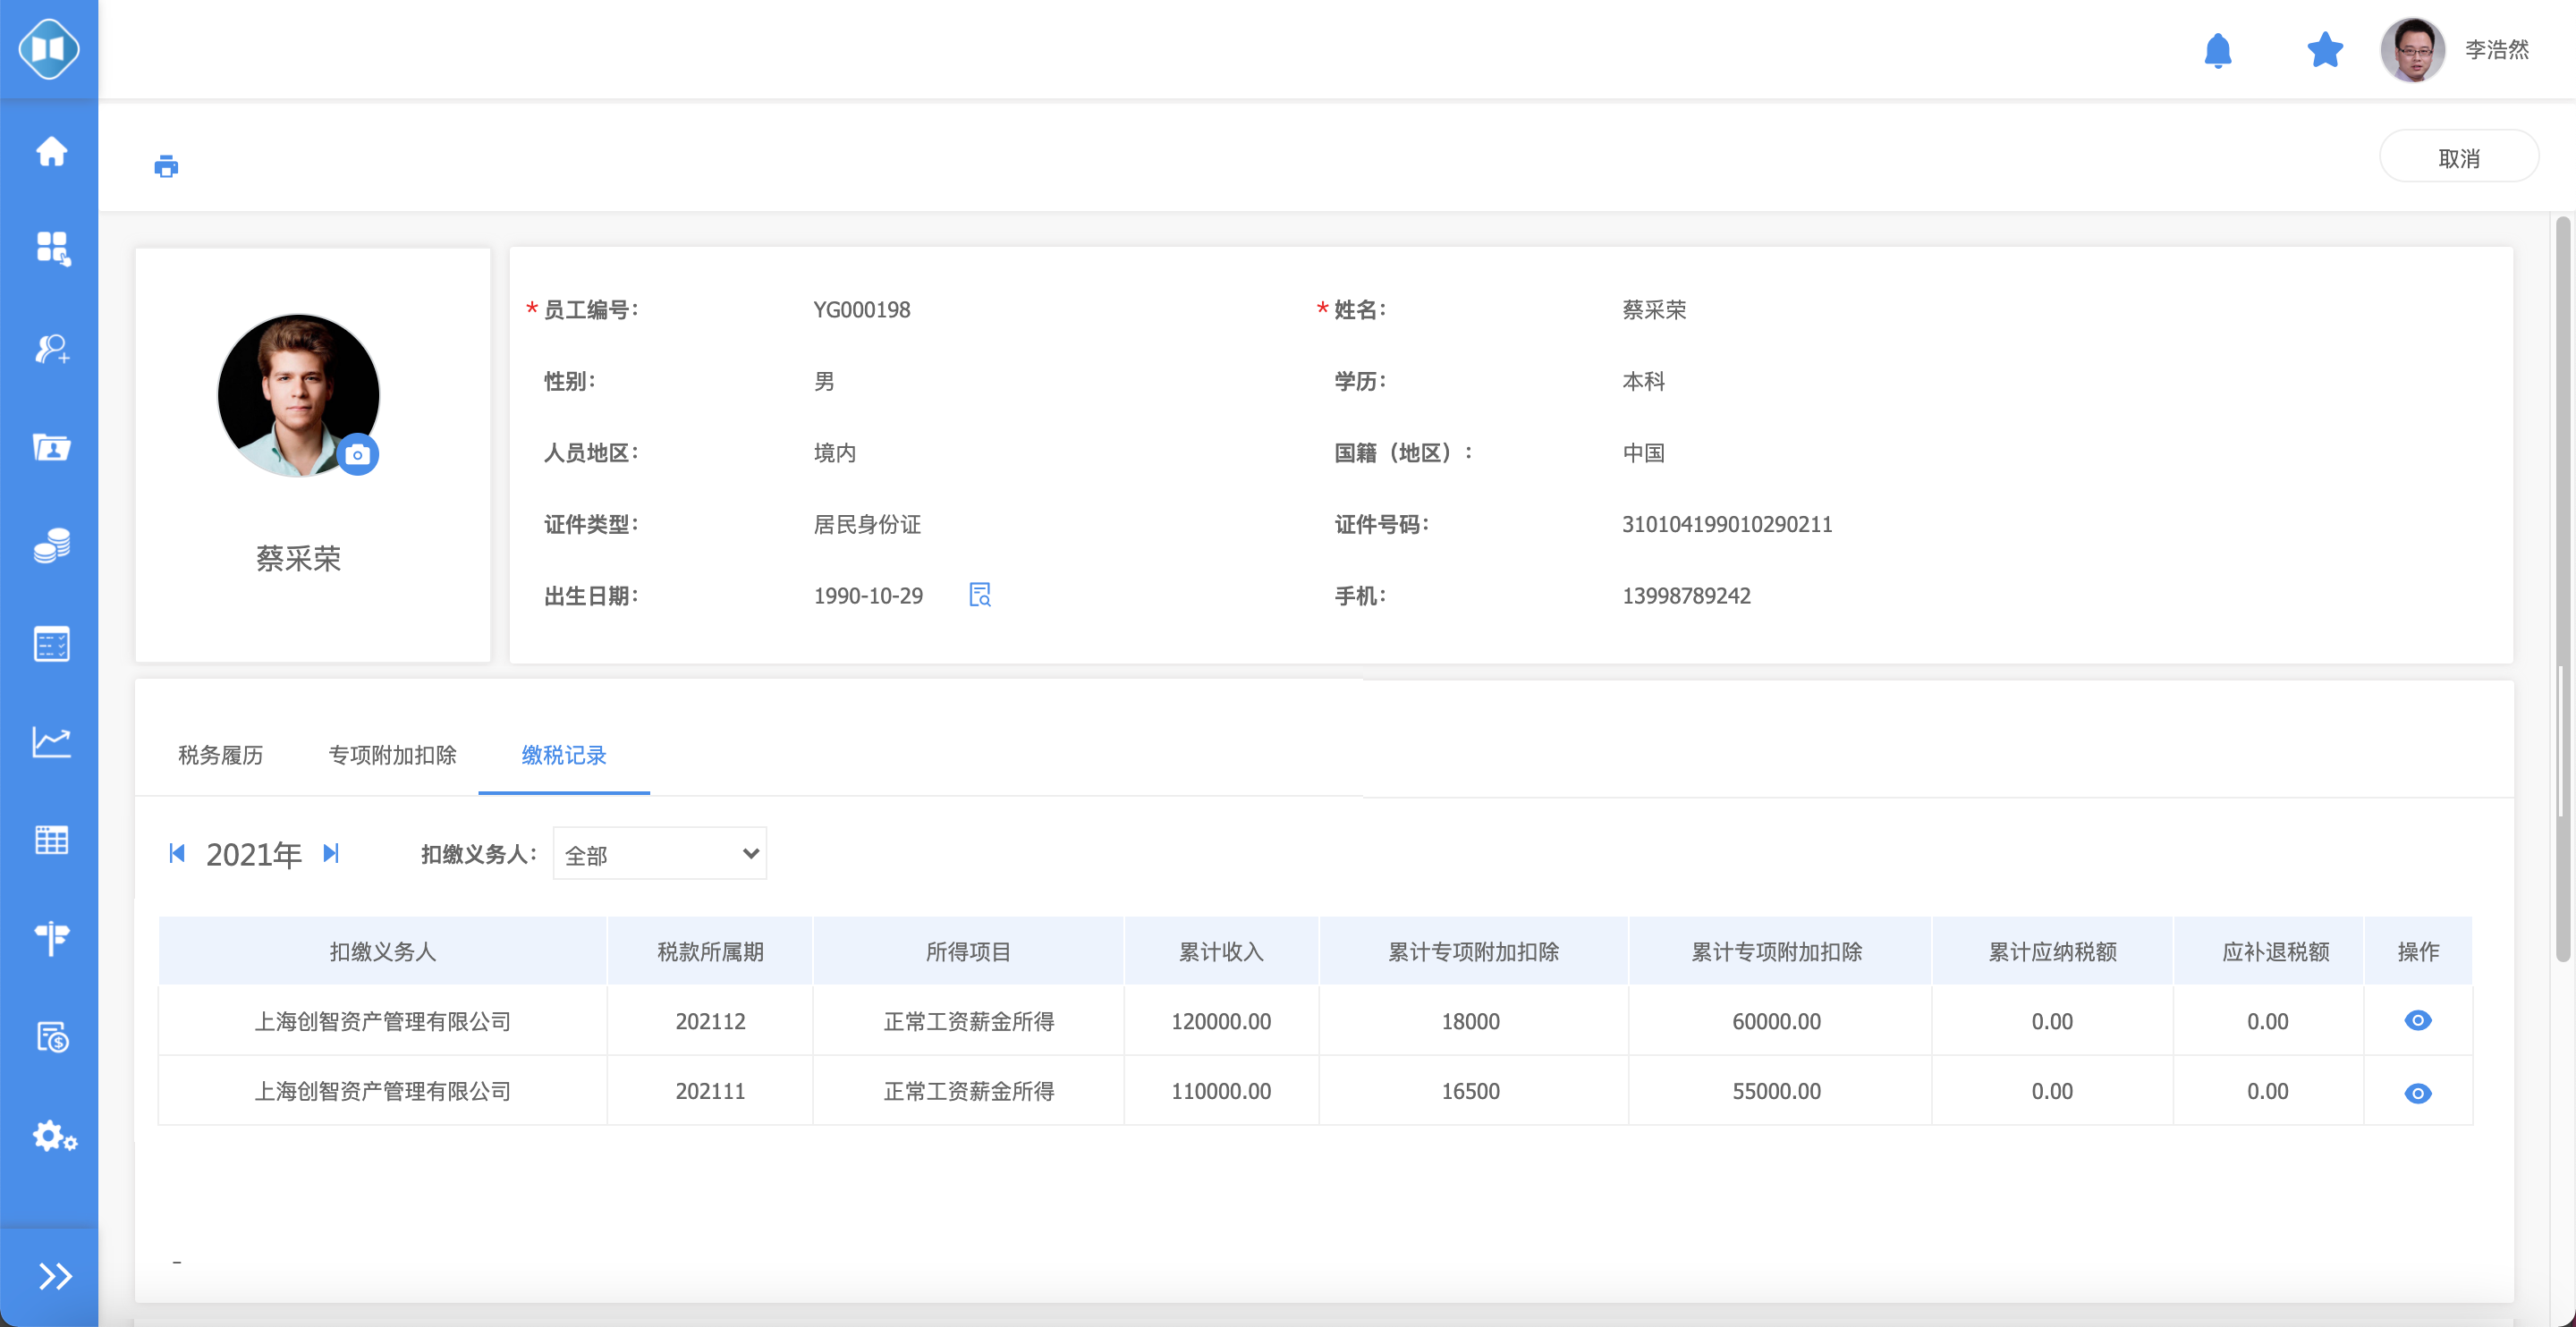Expand sidebar with double-chevron button
The image size is (2576, 1327).
[x=54, y=1276]
